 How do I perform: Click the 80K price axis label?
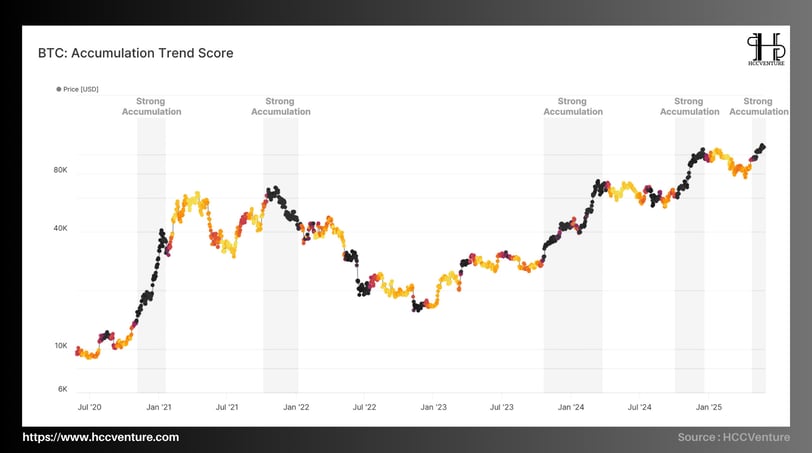coord(61,170)
